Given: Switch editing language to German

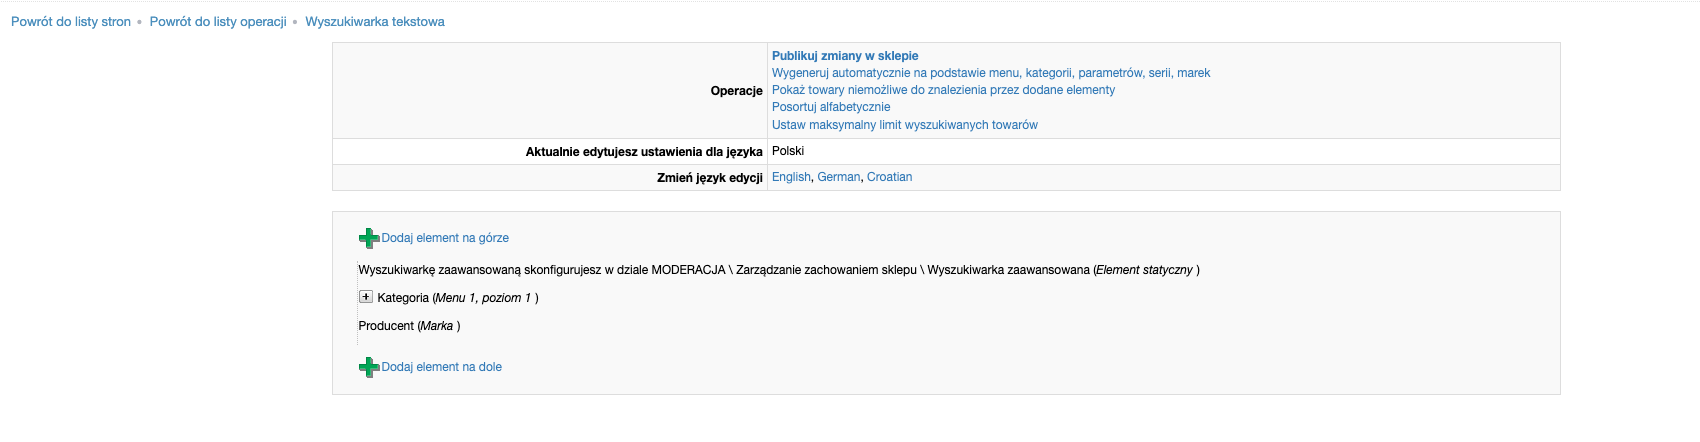Looking at the screenshot, I should (838, 177).
